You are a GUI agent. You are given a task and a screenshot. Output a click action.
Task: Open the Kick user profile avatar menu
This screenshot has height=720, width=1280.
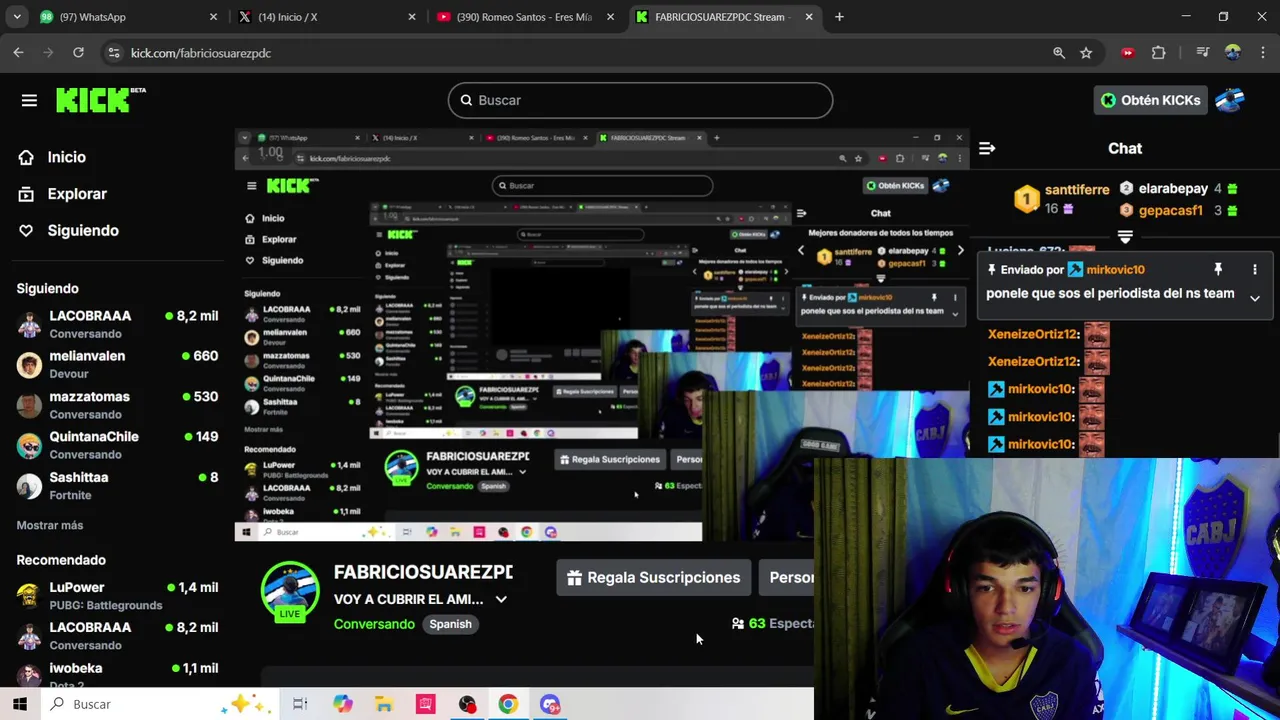coord(1230,100)
